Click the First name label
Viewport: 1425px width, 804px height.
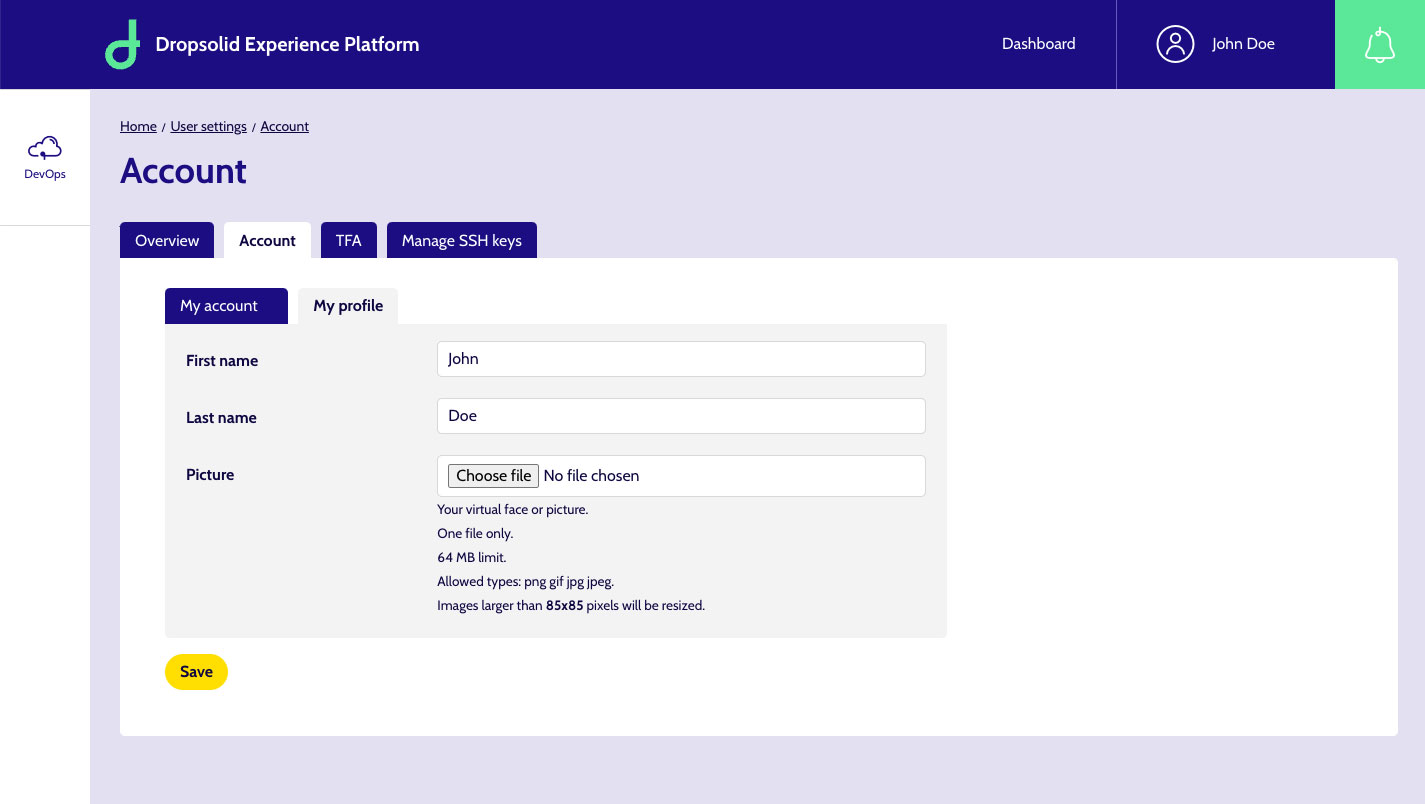click(222, 361)
